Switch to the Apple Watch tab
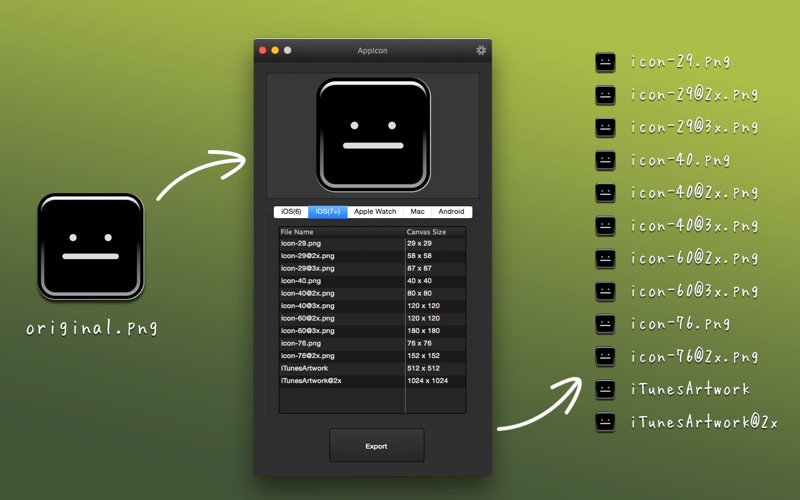 coord(375,212)
